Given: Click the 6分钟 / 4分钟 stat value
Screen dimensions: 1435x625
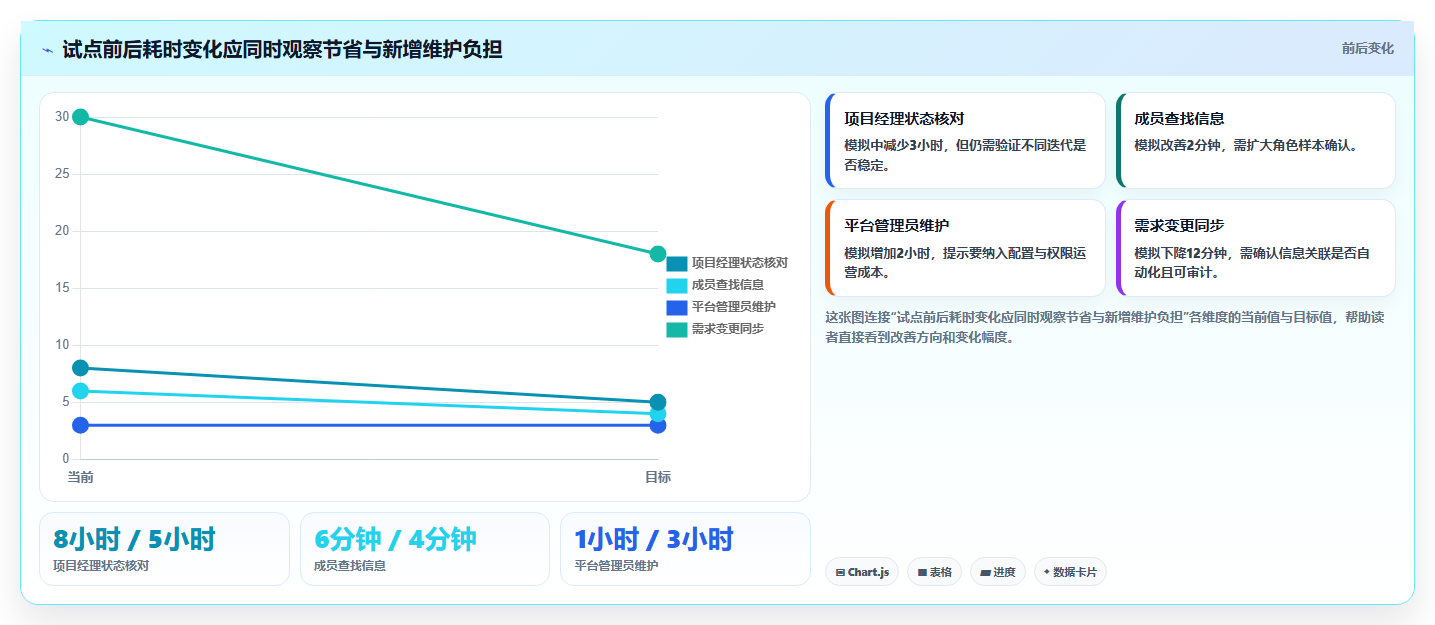Looking at the screenshot, I should click(395, 539).
